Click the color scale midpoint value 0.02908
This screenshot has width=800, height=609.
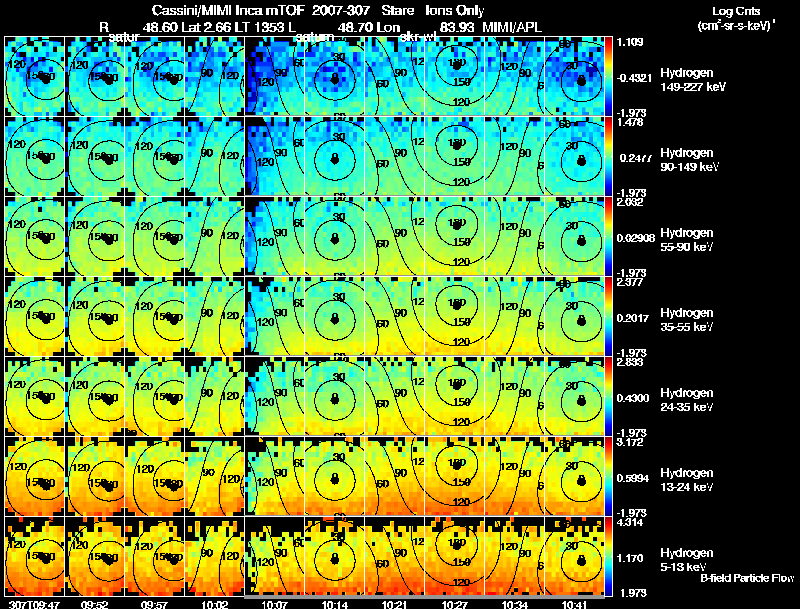point(635,238)
